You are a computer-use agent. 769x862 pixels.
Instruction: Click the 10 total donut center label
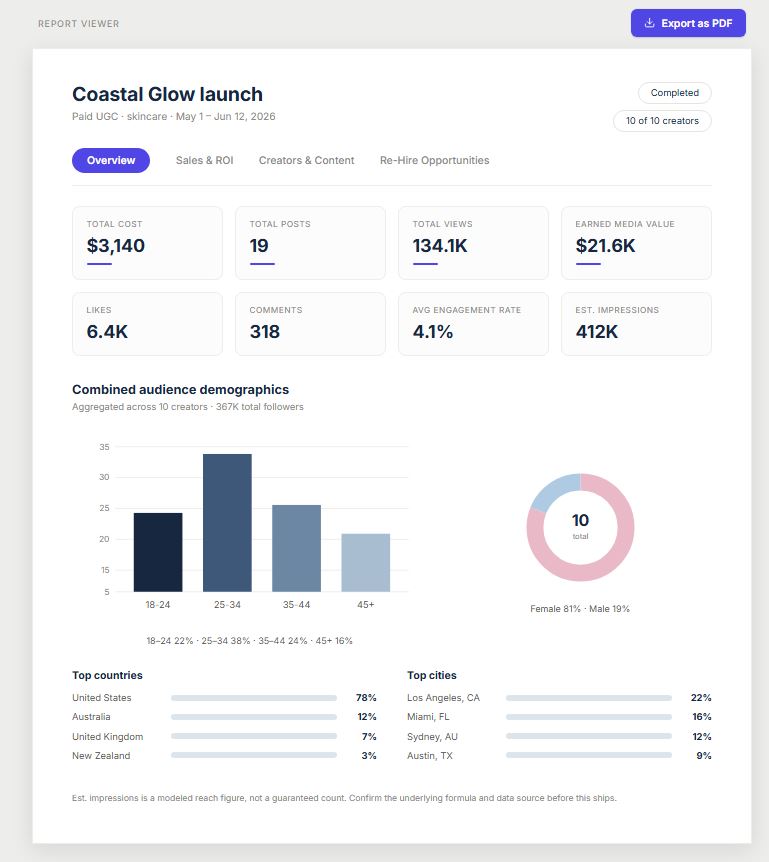(580, 526)
